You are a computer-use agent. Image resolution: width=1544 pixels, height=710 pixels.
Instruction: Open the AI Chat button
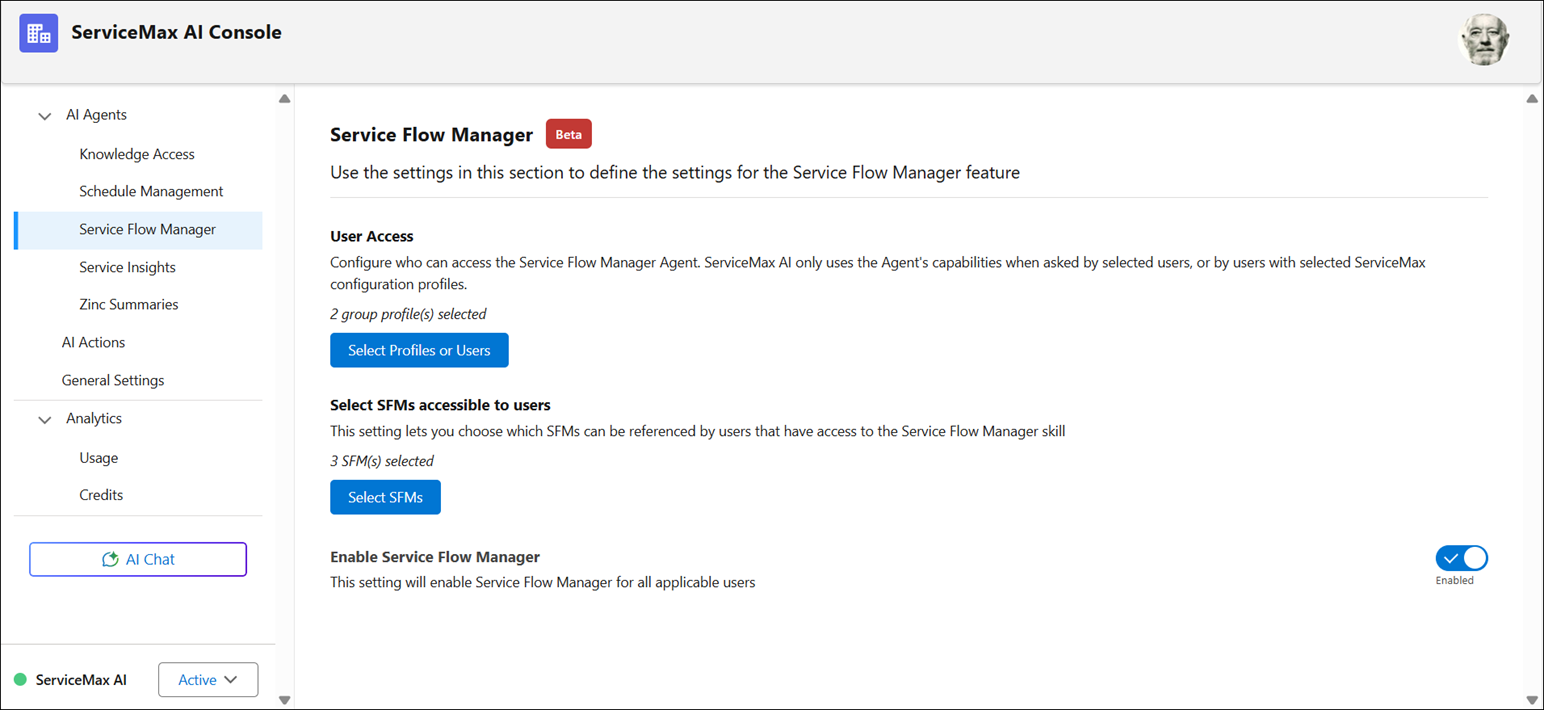click(138, 559)
